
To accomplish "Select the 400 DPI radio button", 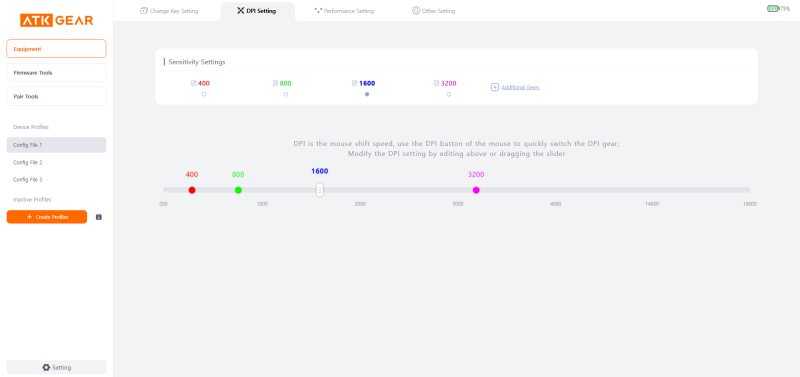I will point(204,94).
